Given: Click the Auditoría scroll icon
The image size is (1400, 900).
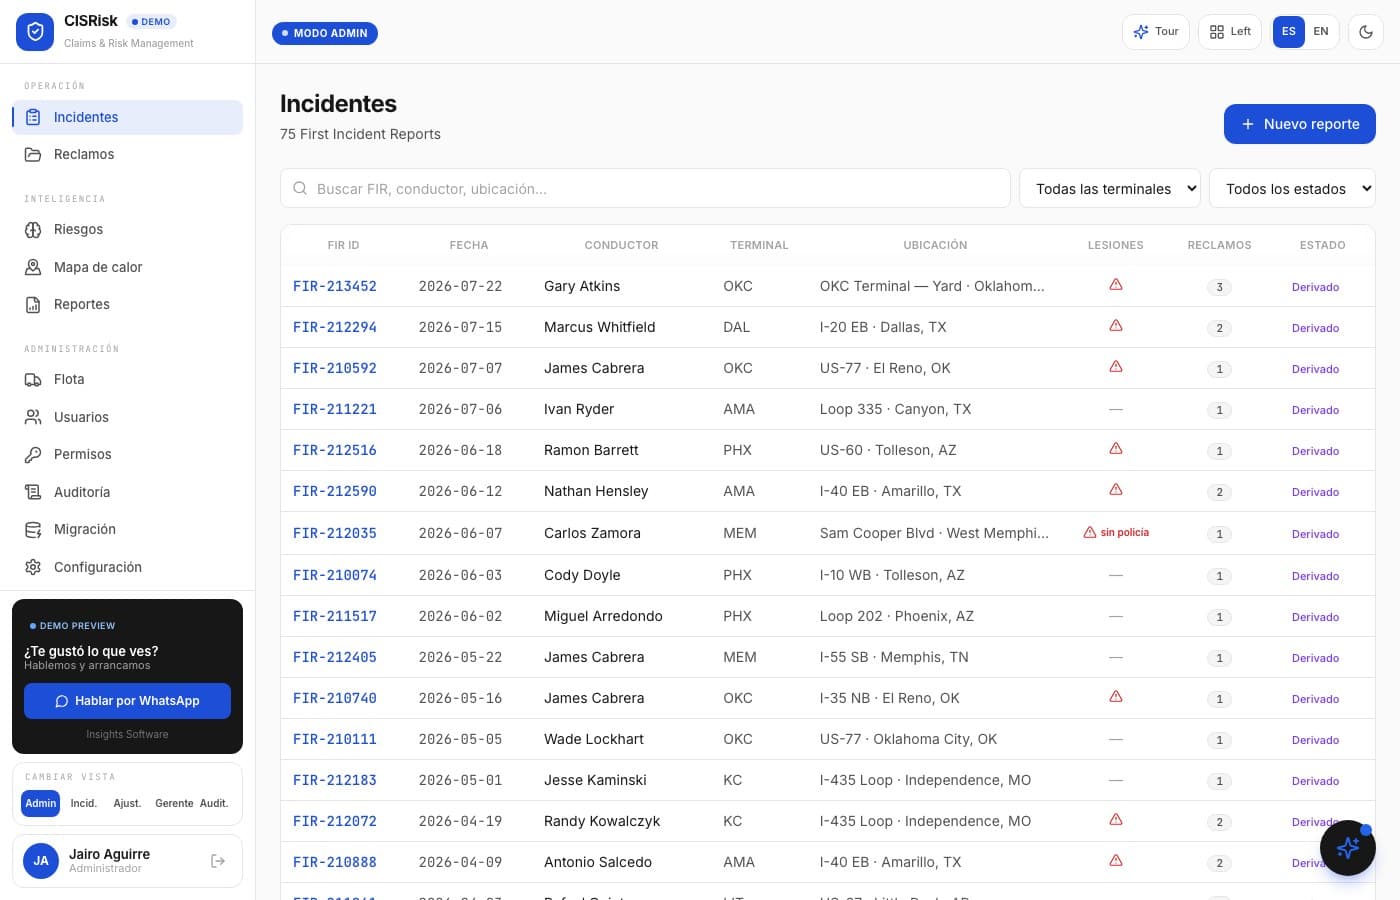Looking at the screenshot, I should point(33,492).
